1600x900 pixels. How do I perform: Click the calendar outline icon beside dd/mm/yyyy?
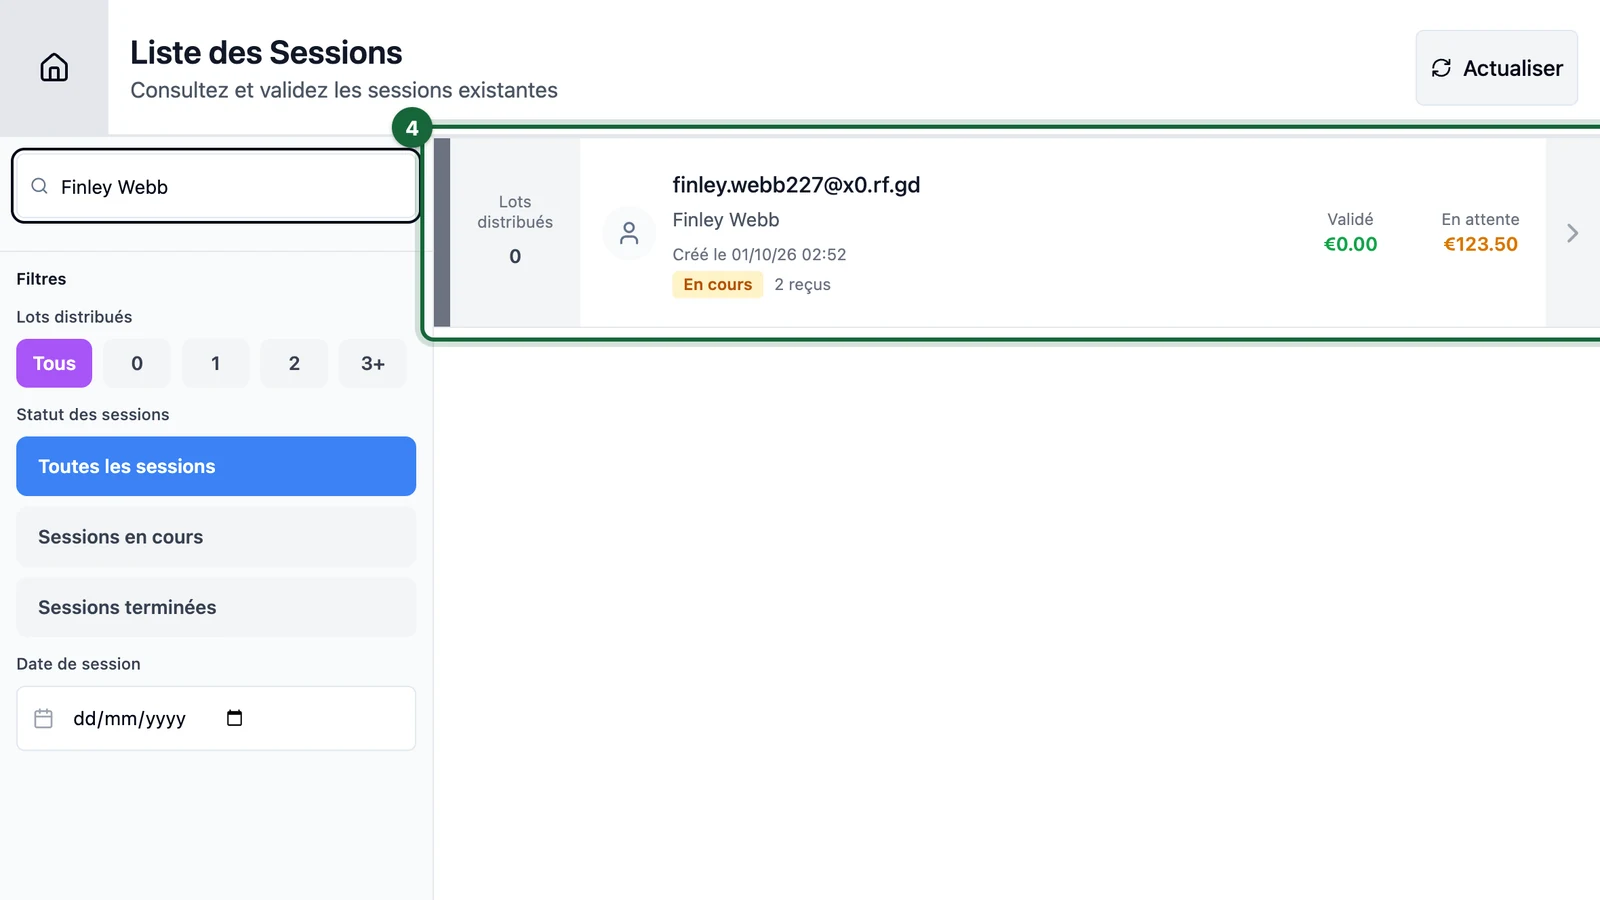(43, 718)
